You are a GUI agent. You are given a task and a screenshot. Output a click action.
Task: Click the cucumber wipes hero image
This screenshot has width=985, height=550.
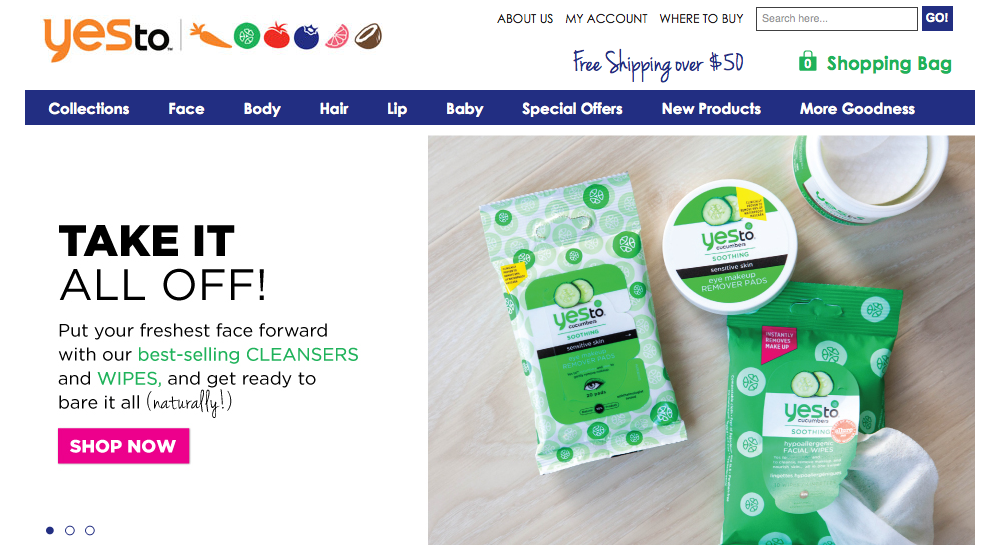pos(701,340)
